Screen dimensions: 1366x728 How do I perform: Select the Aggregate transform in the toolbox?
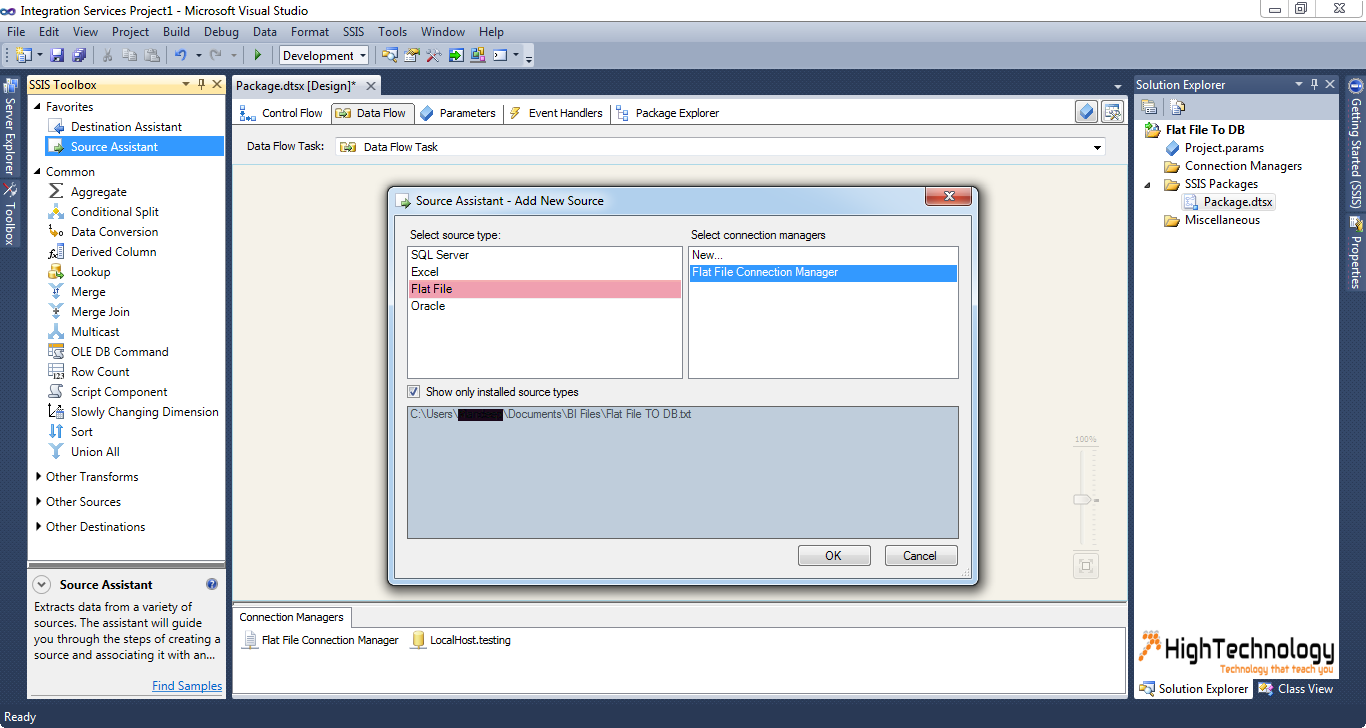(99, 192)
